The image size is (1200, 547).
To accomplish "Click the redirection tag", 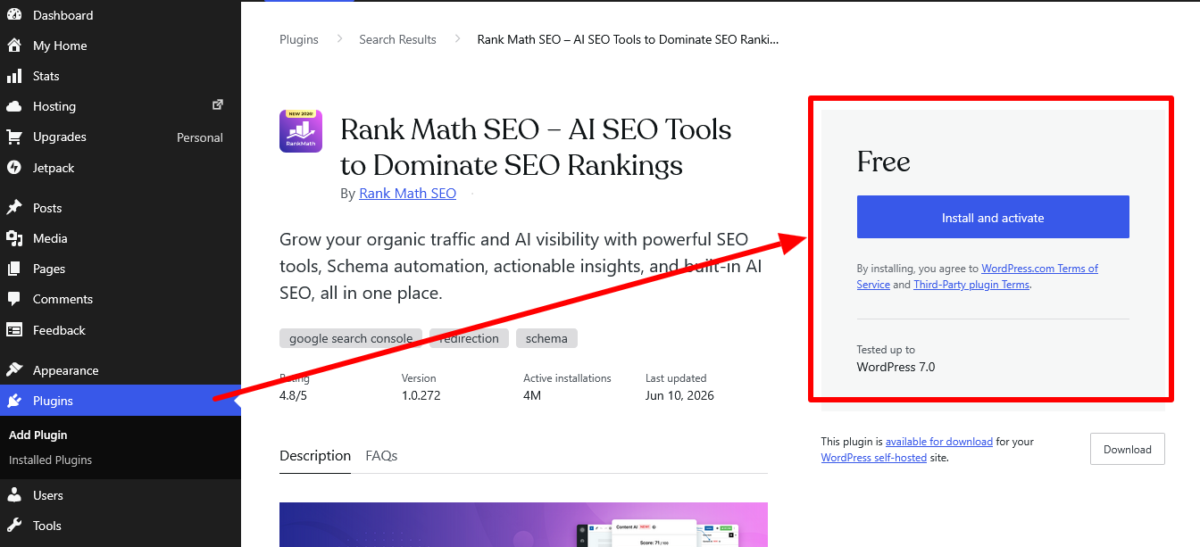I will pos(469,339).
